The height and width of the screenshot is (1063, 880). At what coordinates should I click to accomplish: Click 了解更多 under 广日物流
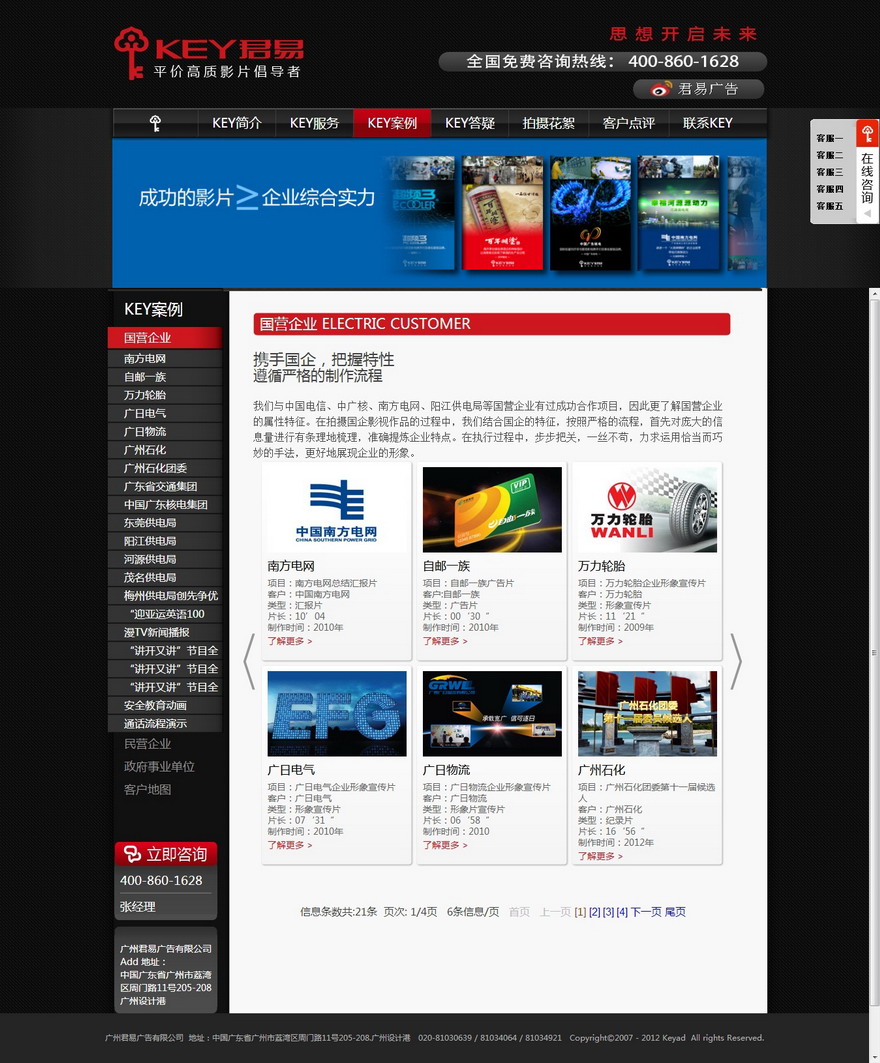coord(445,845)
